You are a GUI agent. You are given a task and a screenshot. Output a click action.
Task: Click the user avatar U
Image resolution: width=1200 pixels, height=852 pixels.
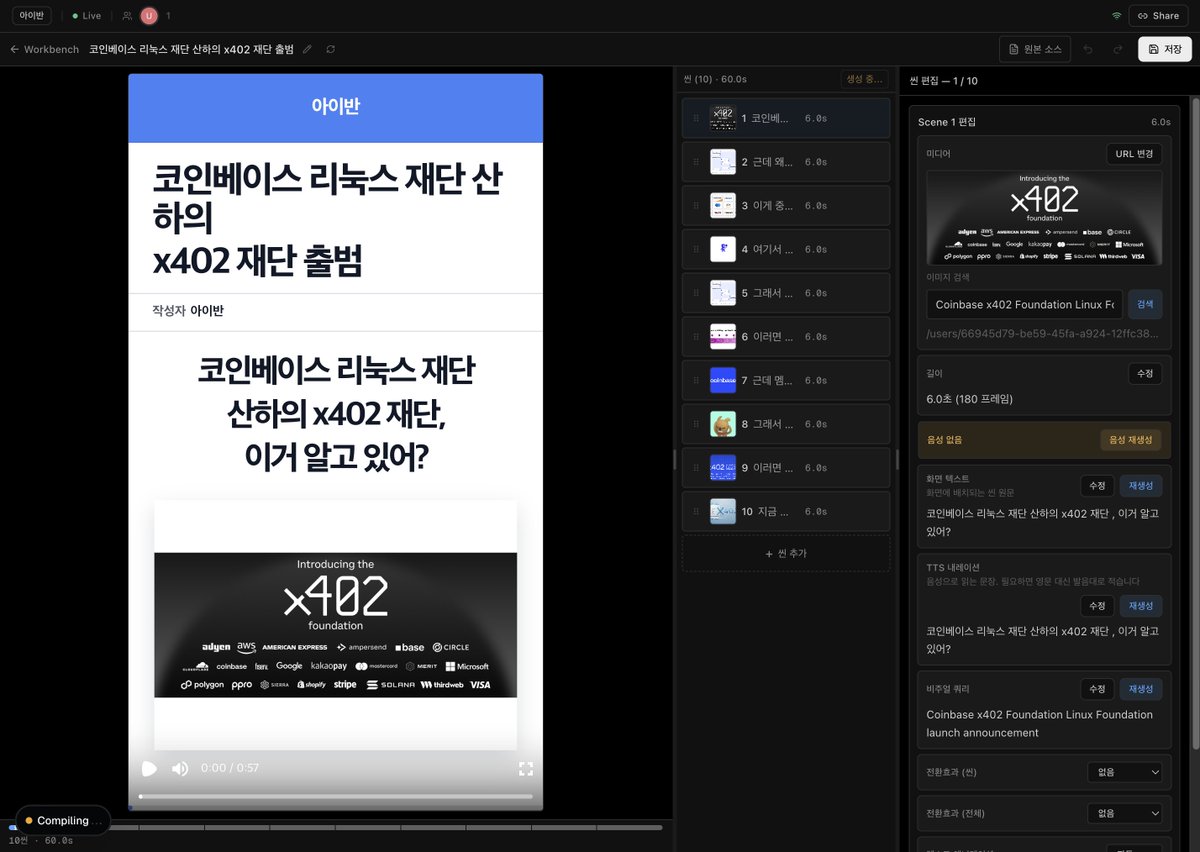(149, 16)
